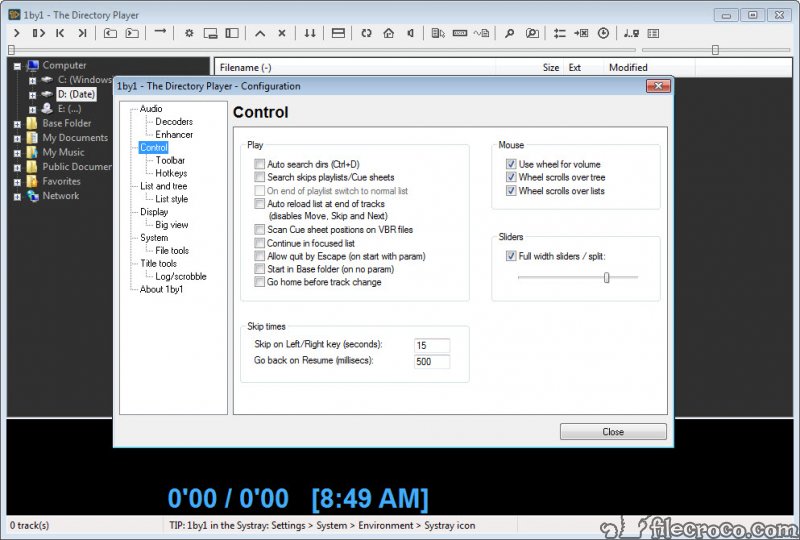Click the list with cursor toolbar icon
Viewport: 800px width, 540px height.
[x=438, y=33]
